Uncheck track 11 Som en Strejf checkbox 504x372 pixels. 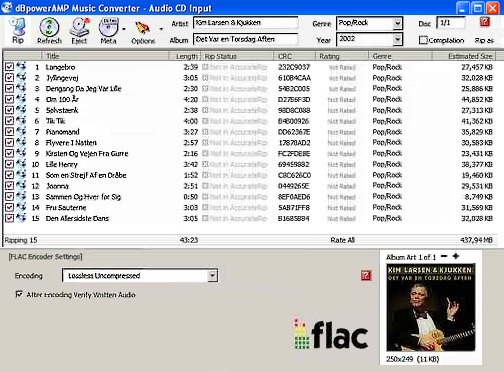9,175
